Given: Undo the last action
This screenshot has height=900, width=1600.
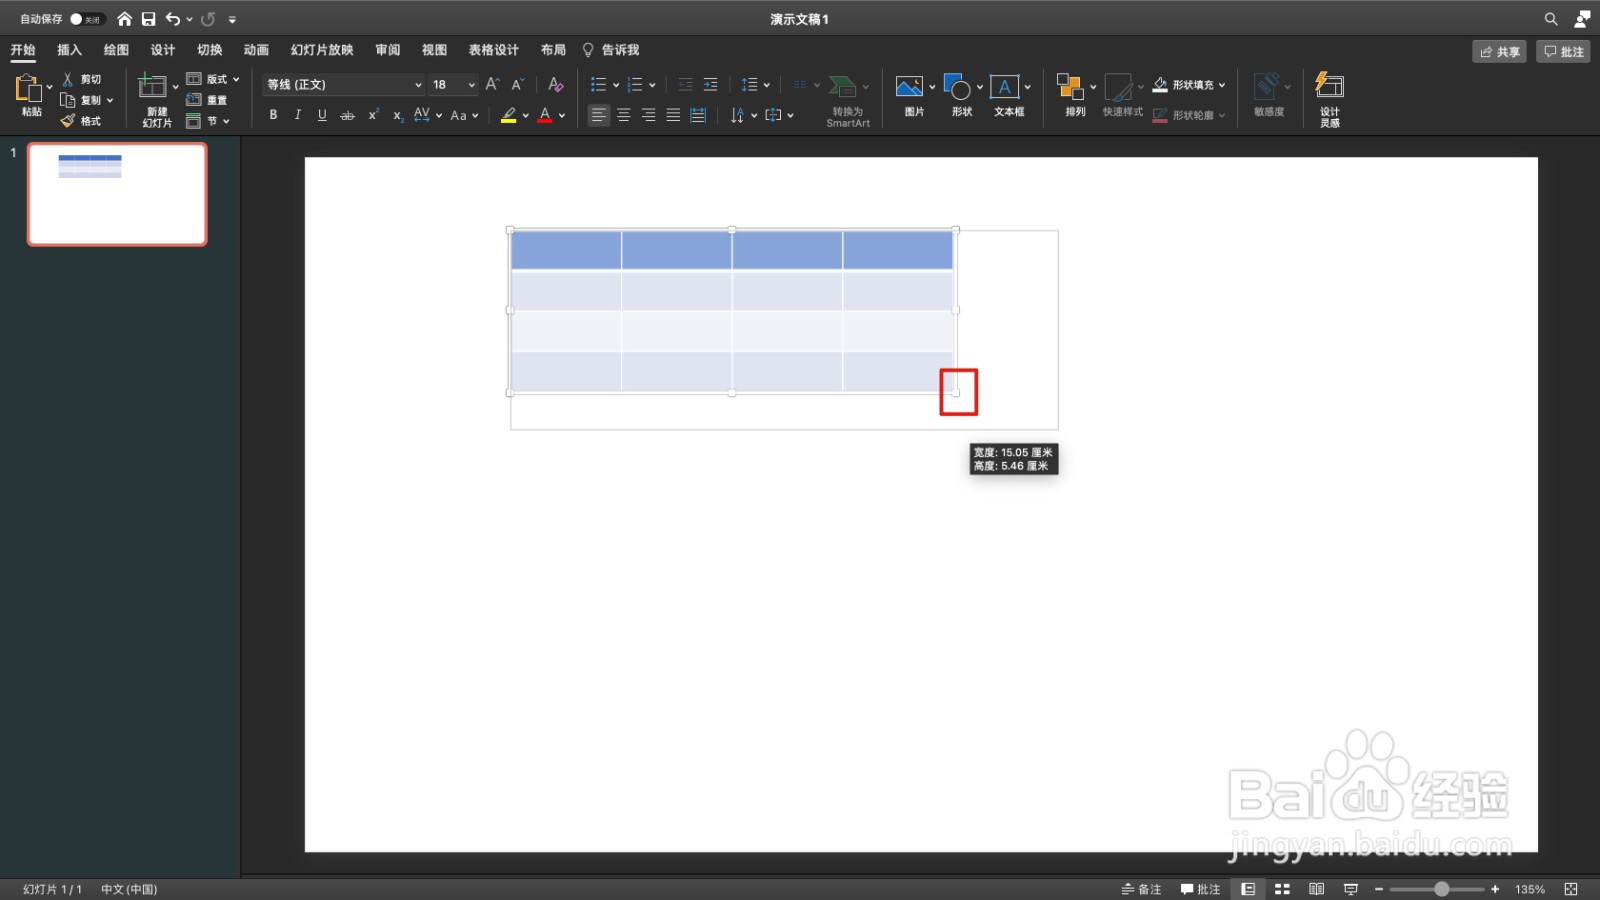Looking at the screenshot, I should 173,19.
